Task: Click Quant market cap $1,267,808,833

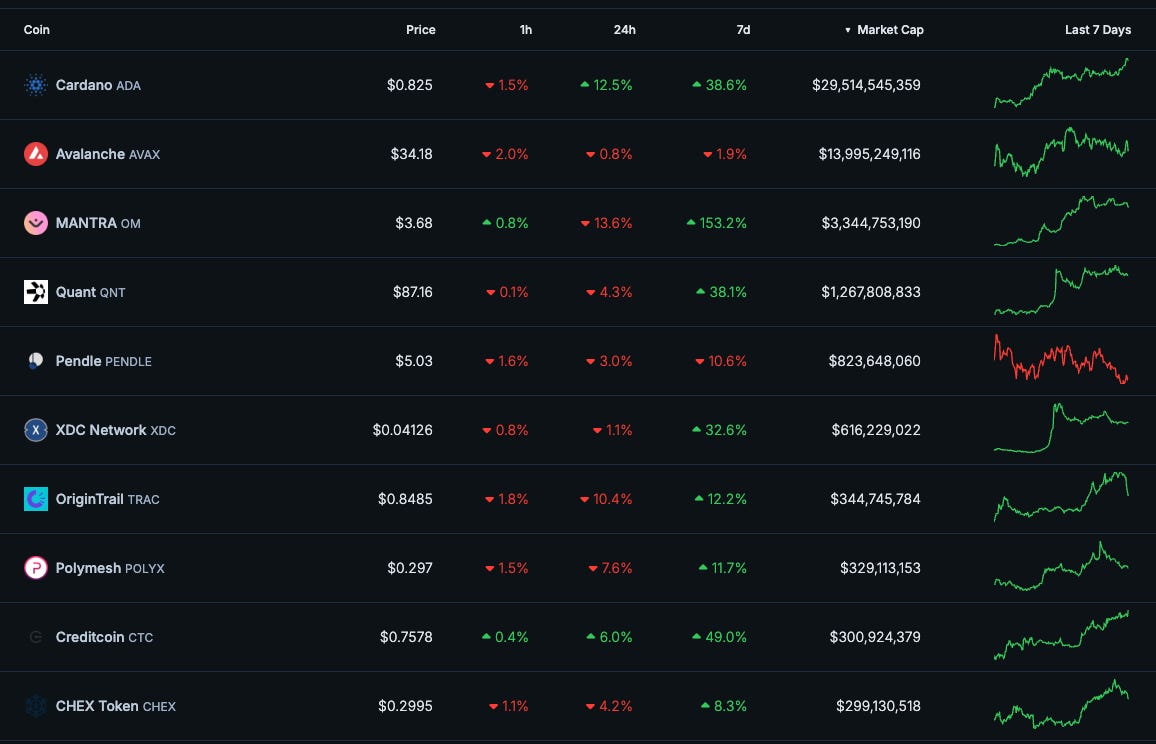Action: 871,292
